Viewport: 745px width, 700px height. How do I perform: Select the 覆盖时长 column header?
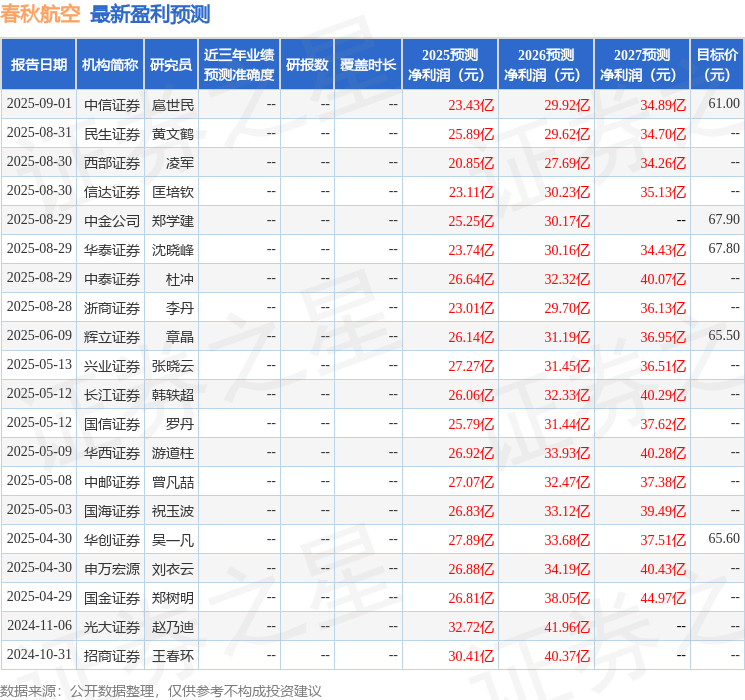(x=368, y=65)
